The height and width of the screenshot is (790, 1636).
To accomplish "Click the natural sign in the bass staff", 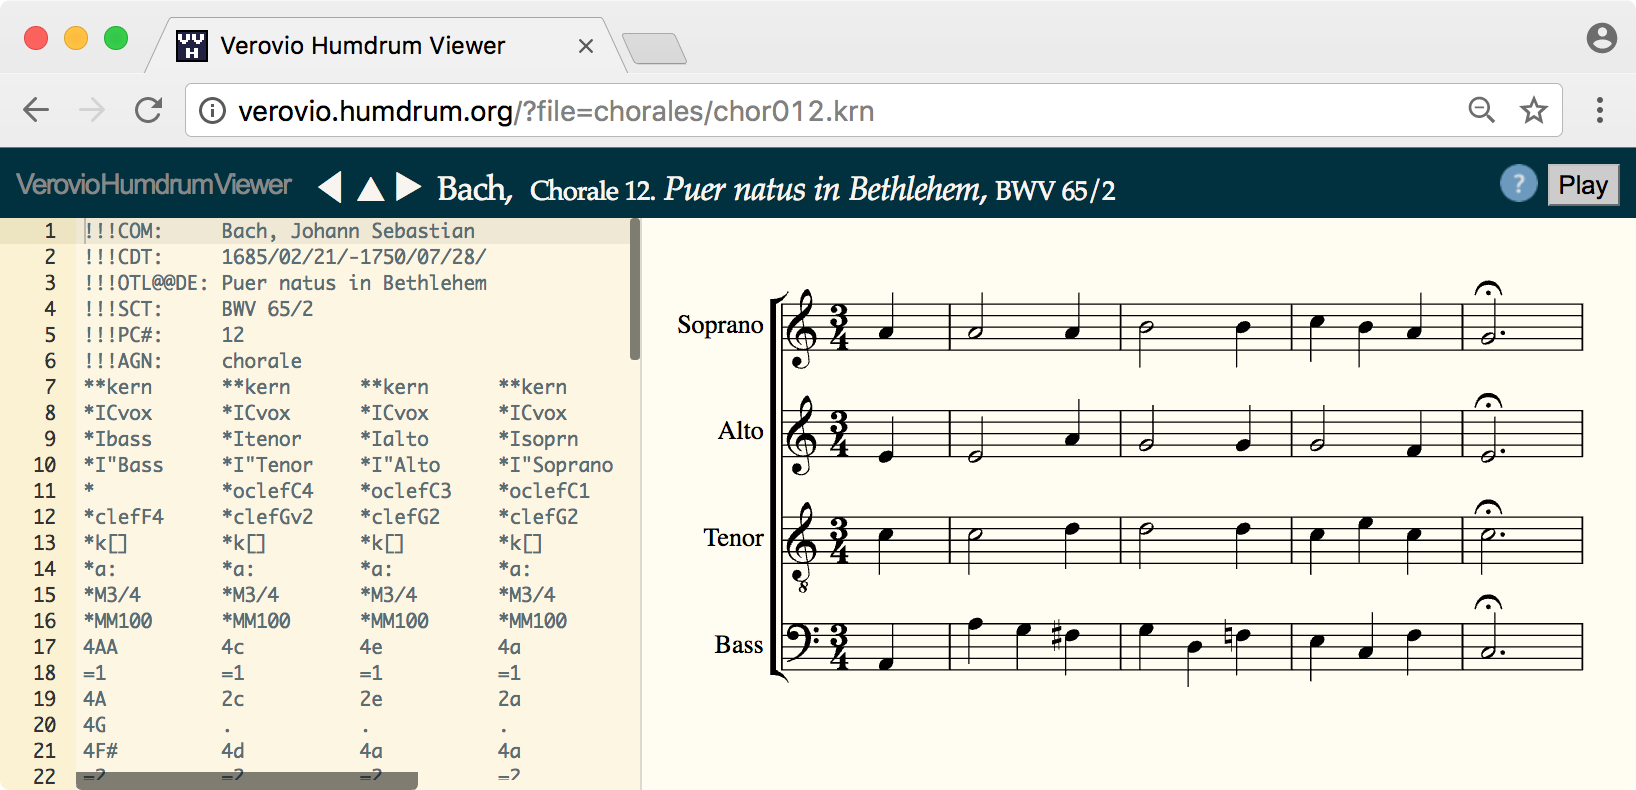I will [x=1229, y=636].
